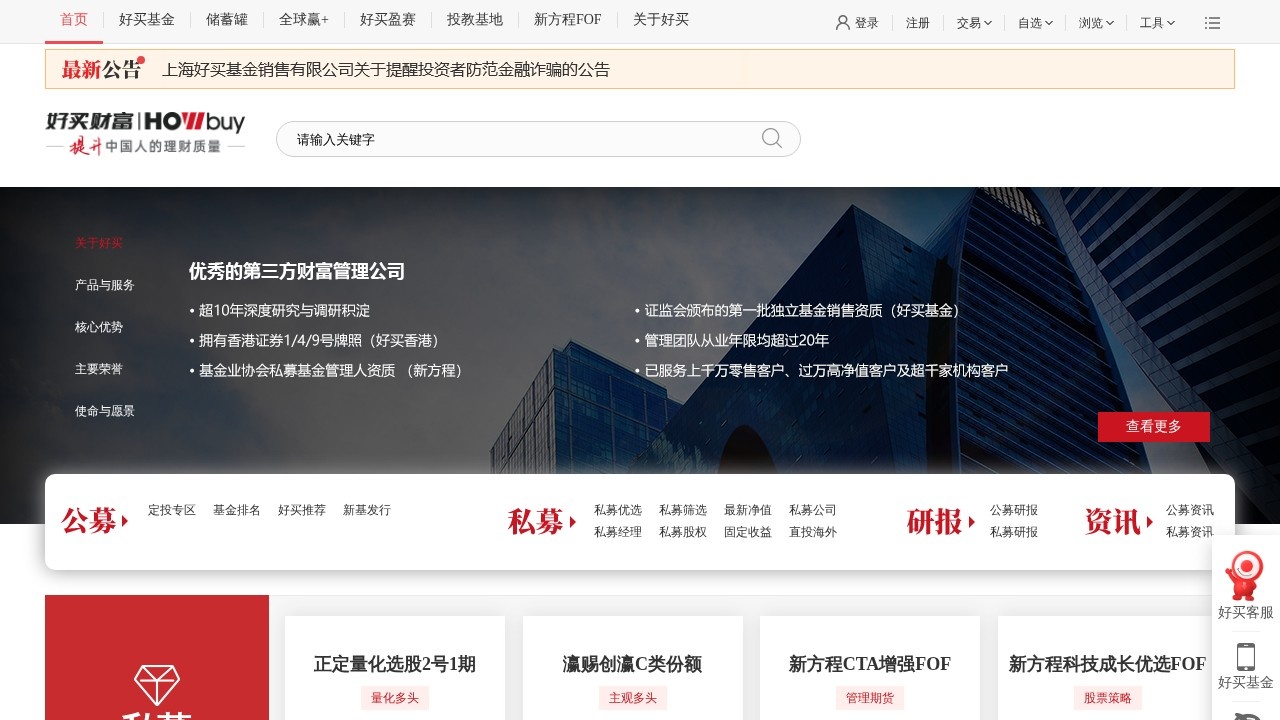This screenshot has height=720, width=1280.
Task: Expand the 研报 category arrow
Action: [x=971, y=522]
